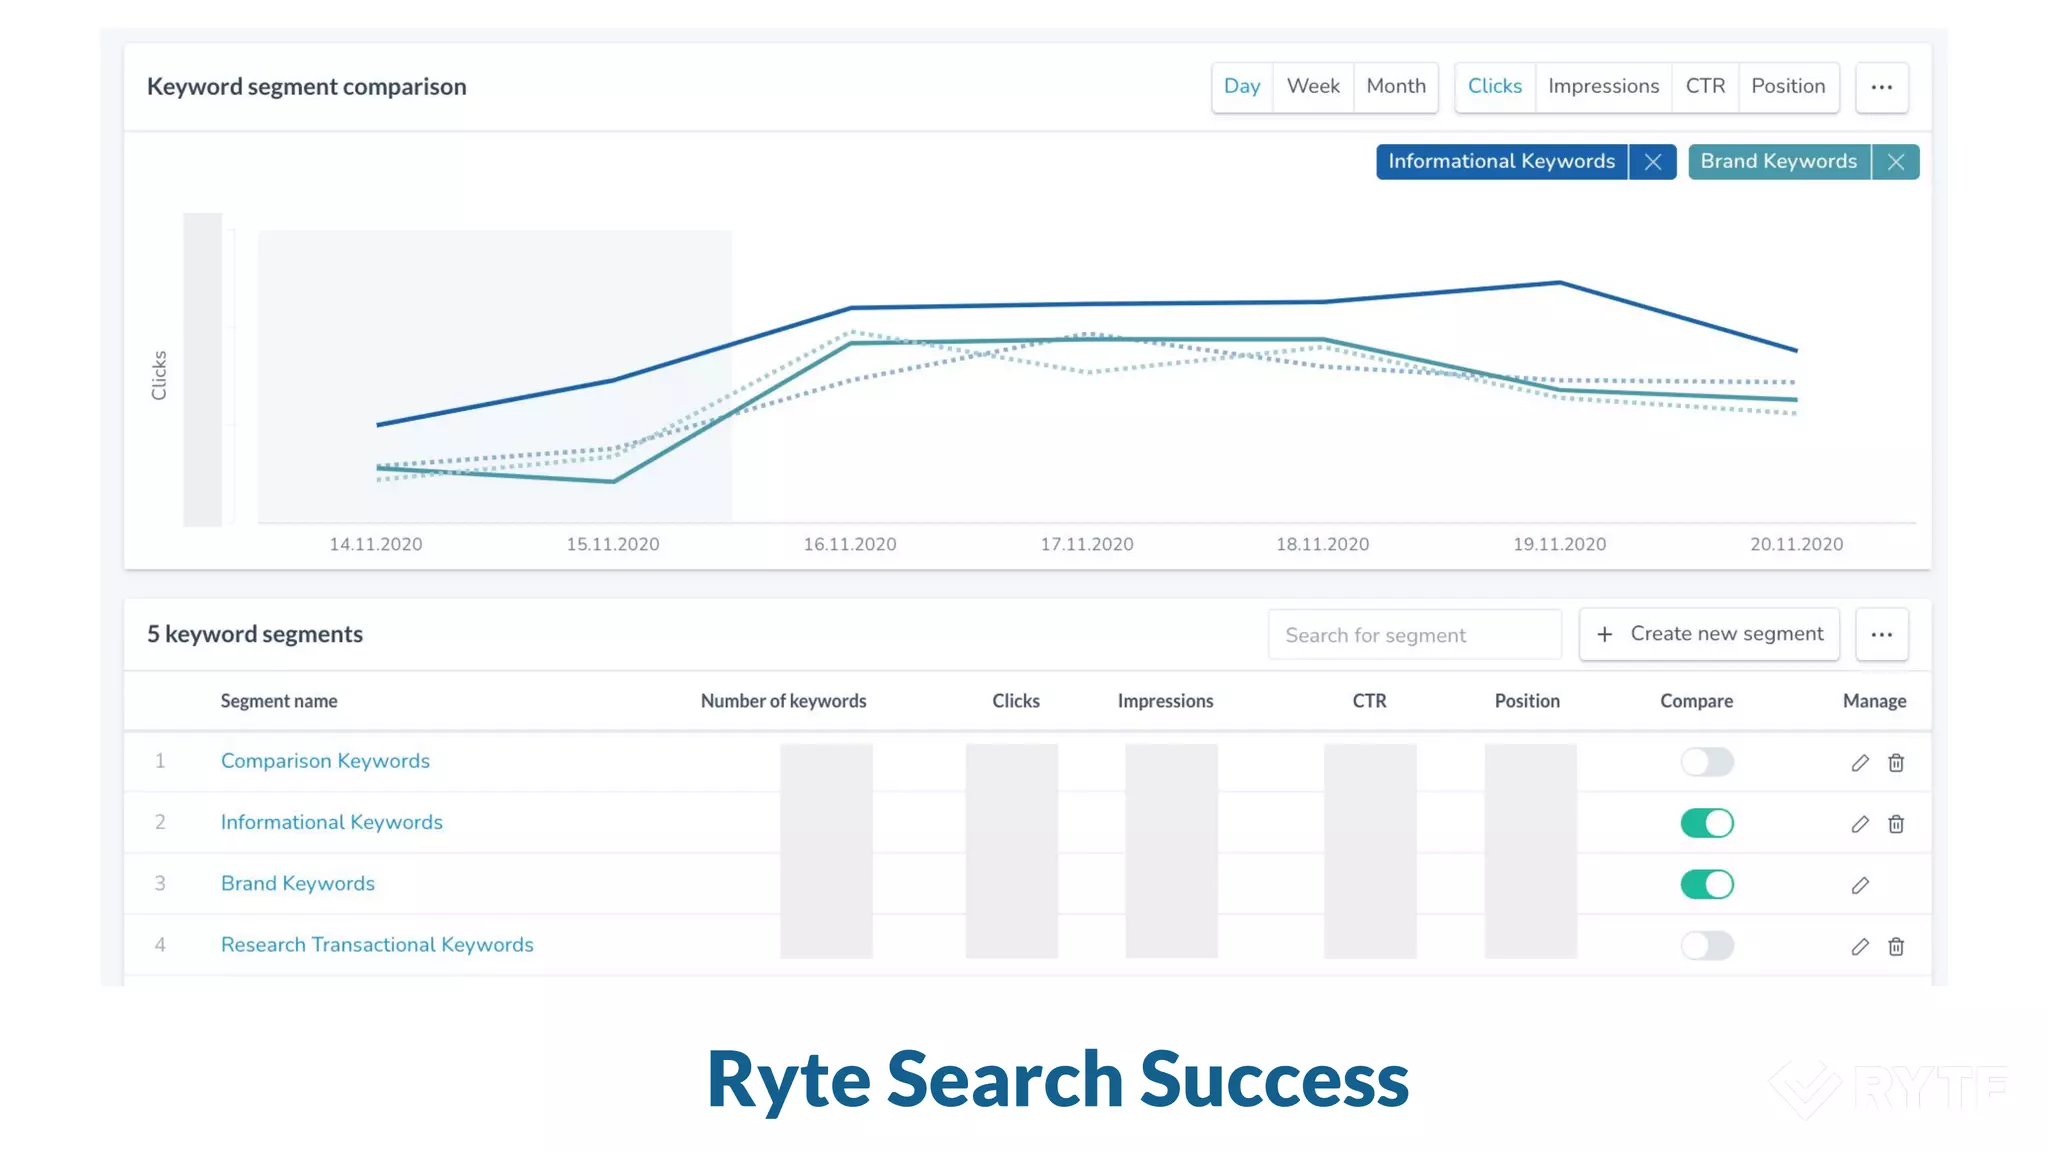Click the 17.11.2020 axis date label

(x=1087, y=544)
